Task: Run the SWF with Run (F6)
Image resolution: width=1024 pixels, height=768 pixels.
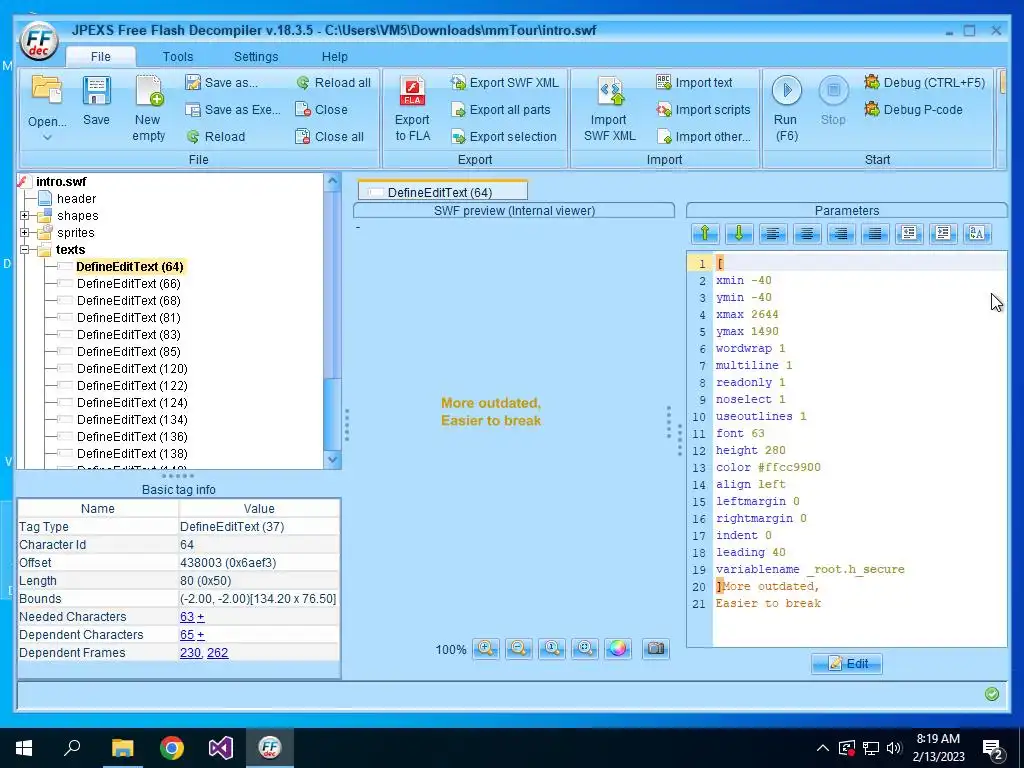Action: (786, 108)
